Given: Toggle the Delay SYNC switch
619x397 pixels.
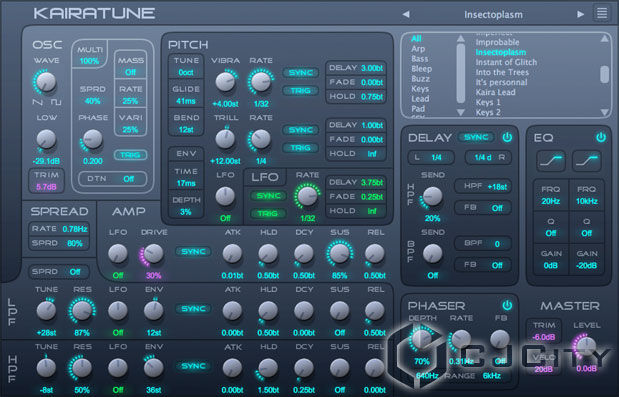Looking at the screenshot, I should 476,137.
